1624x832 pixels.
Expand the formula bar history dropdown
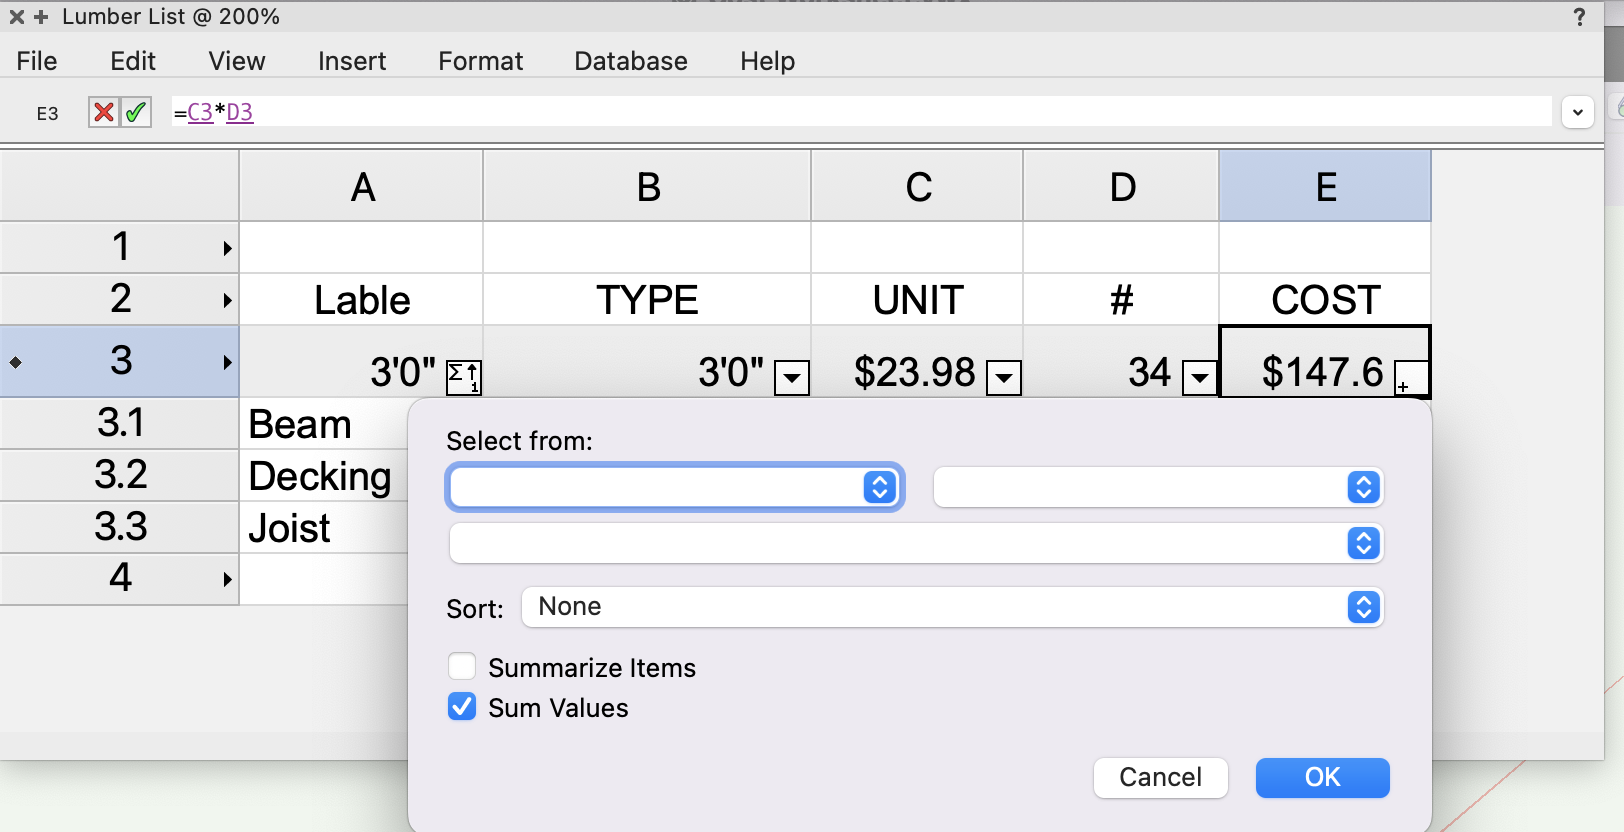click(1578, 112)
